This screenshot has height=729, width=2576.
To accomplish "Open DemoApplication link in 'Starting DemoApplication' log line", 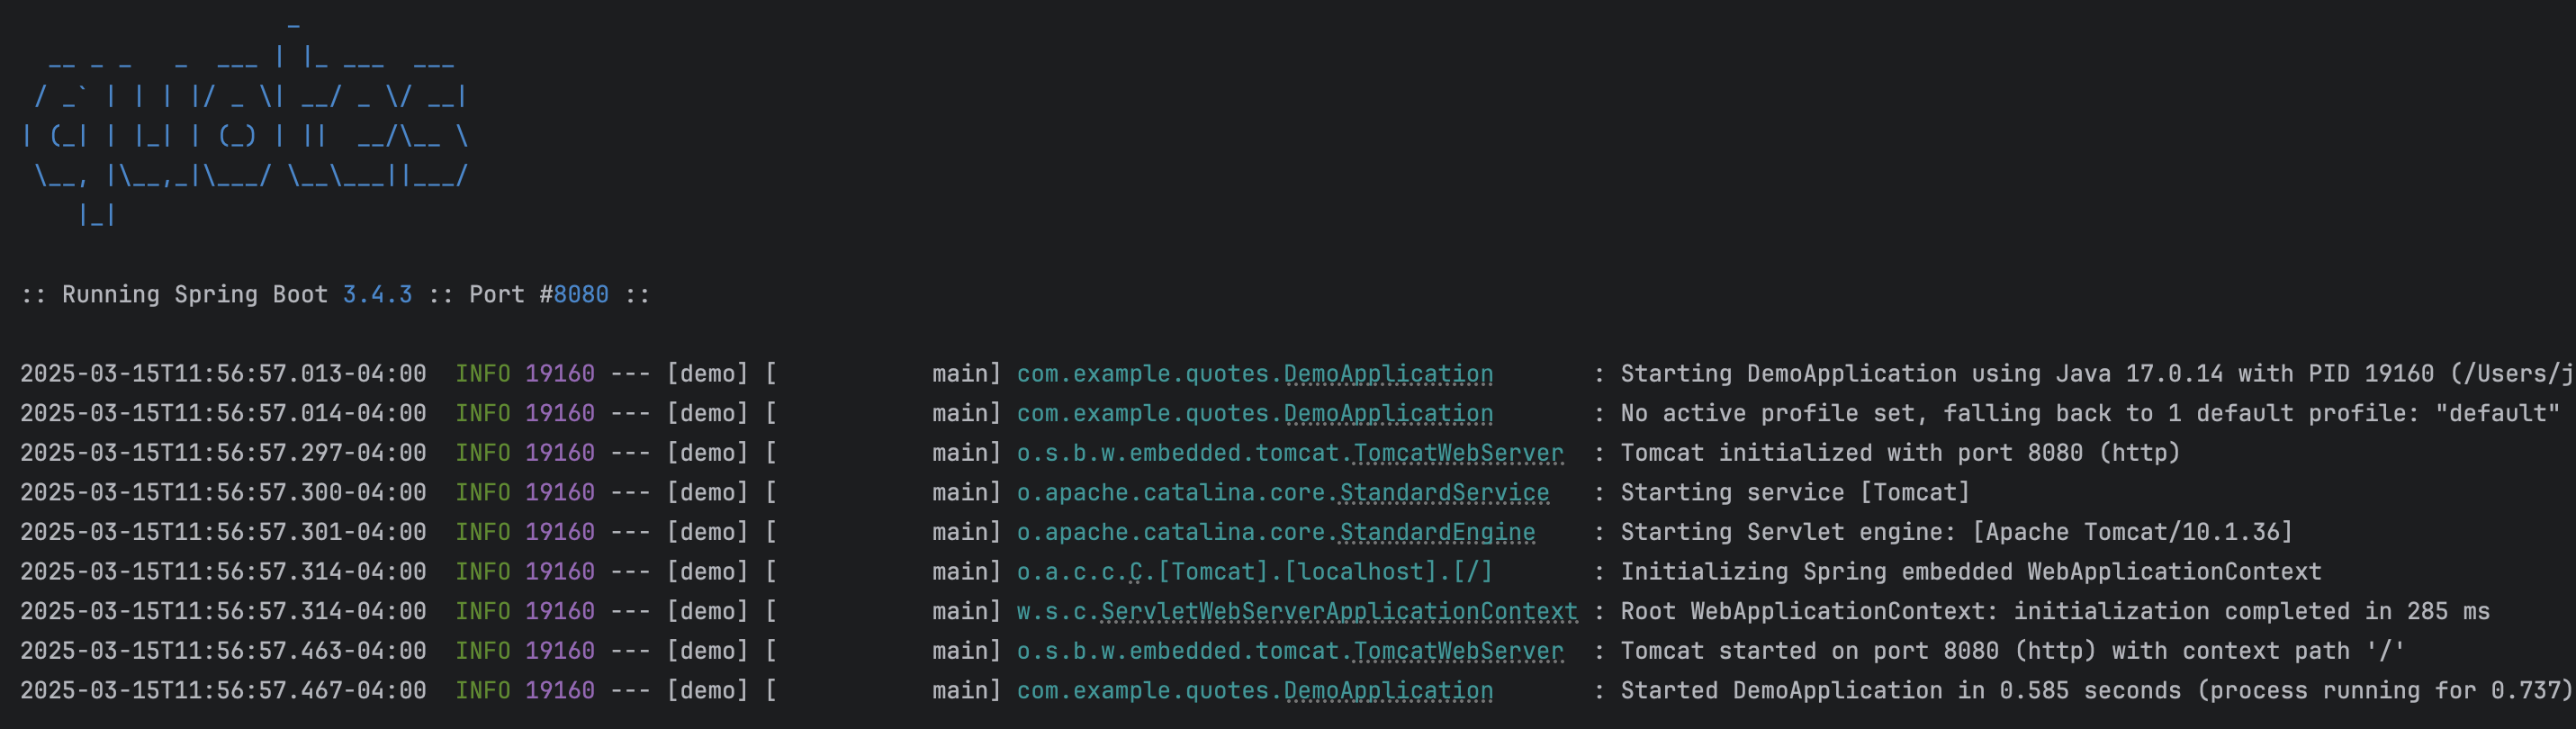I will (x=1387, y=374).
